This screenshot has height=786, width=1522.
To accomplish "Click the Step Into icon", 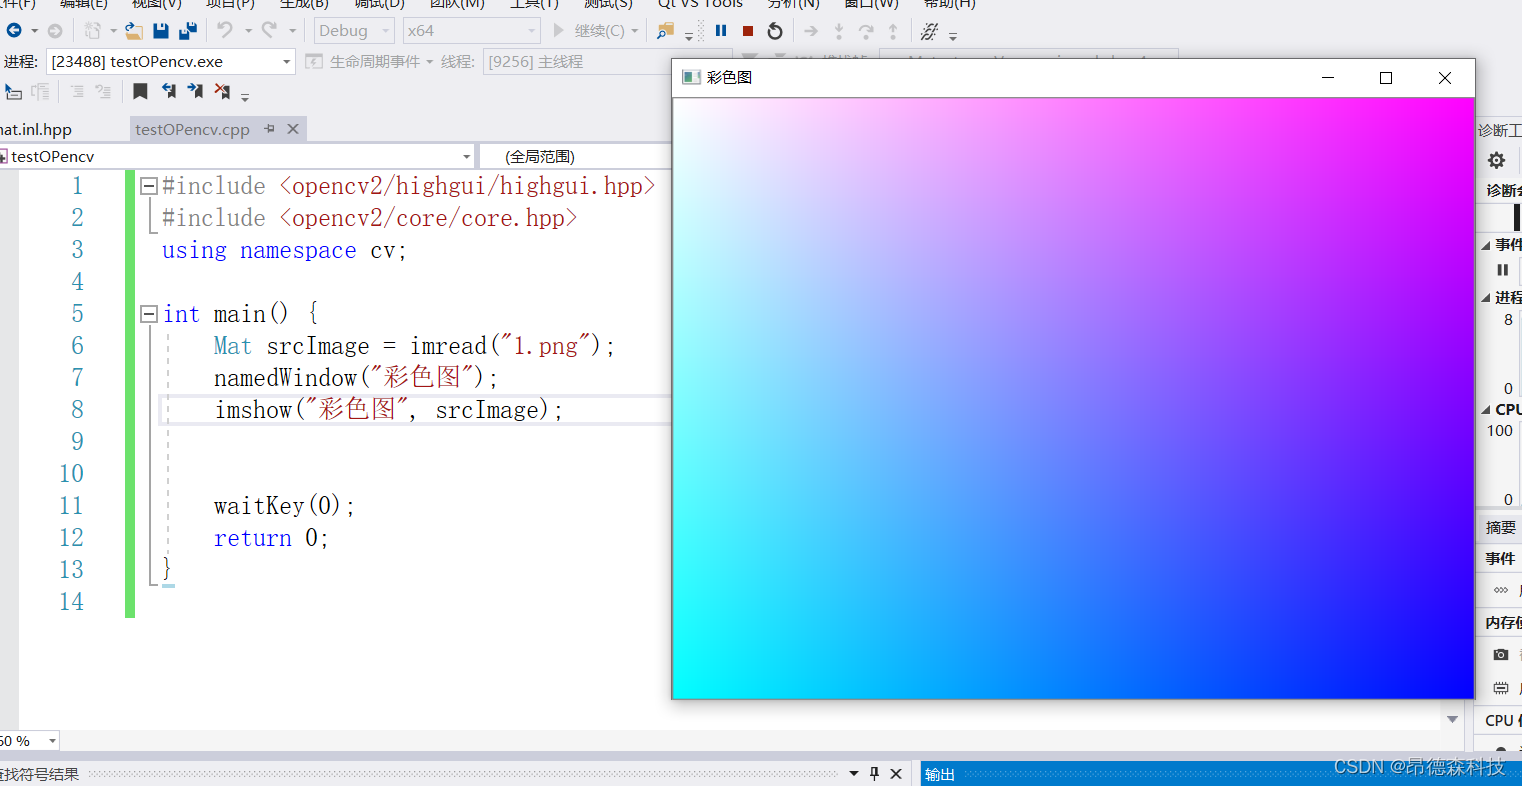I will coord(838,31).
